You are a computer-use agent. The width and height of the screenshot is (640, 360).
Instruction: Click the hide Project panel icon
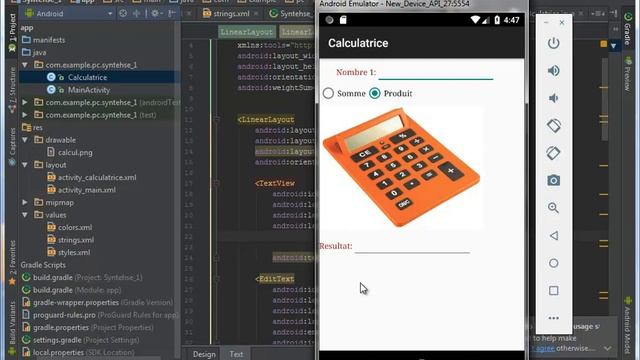[x=172, y=13]
